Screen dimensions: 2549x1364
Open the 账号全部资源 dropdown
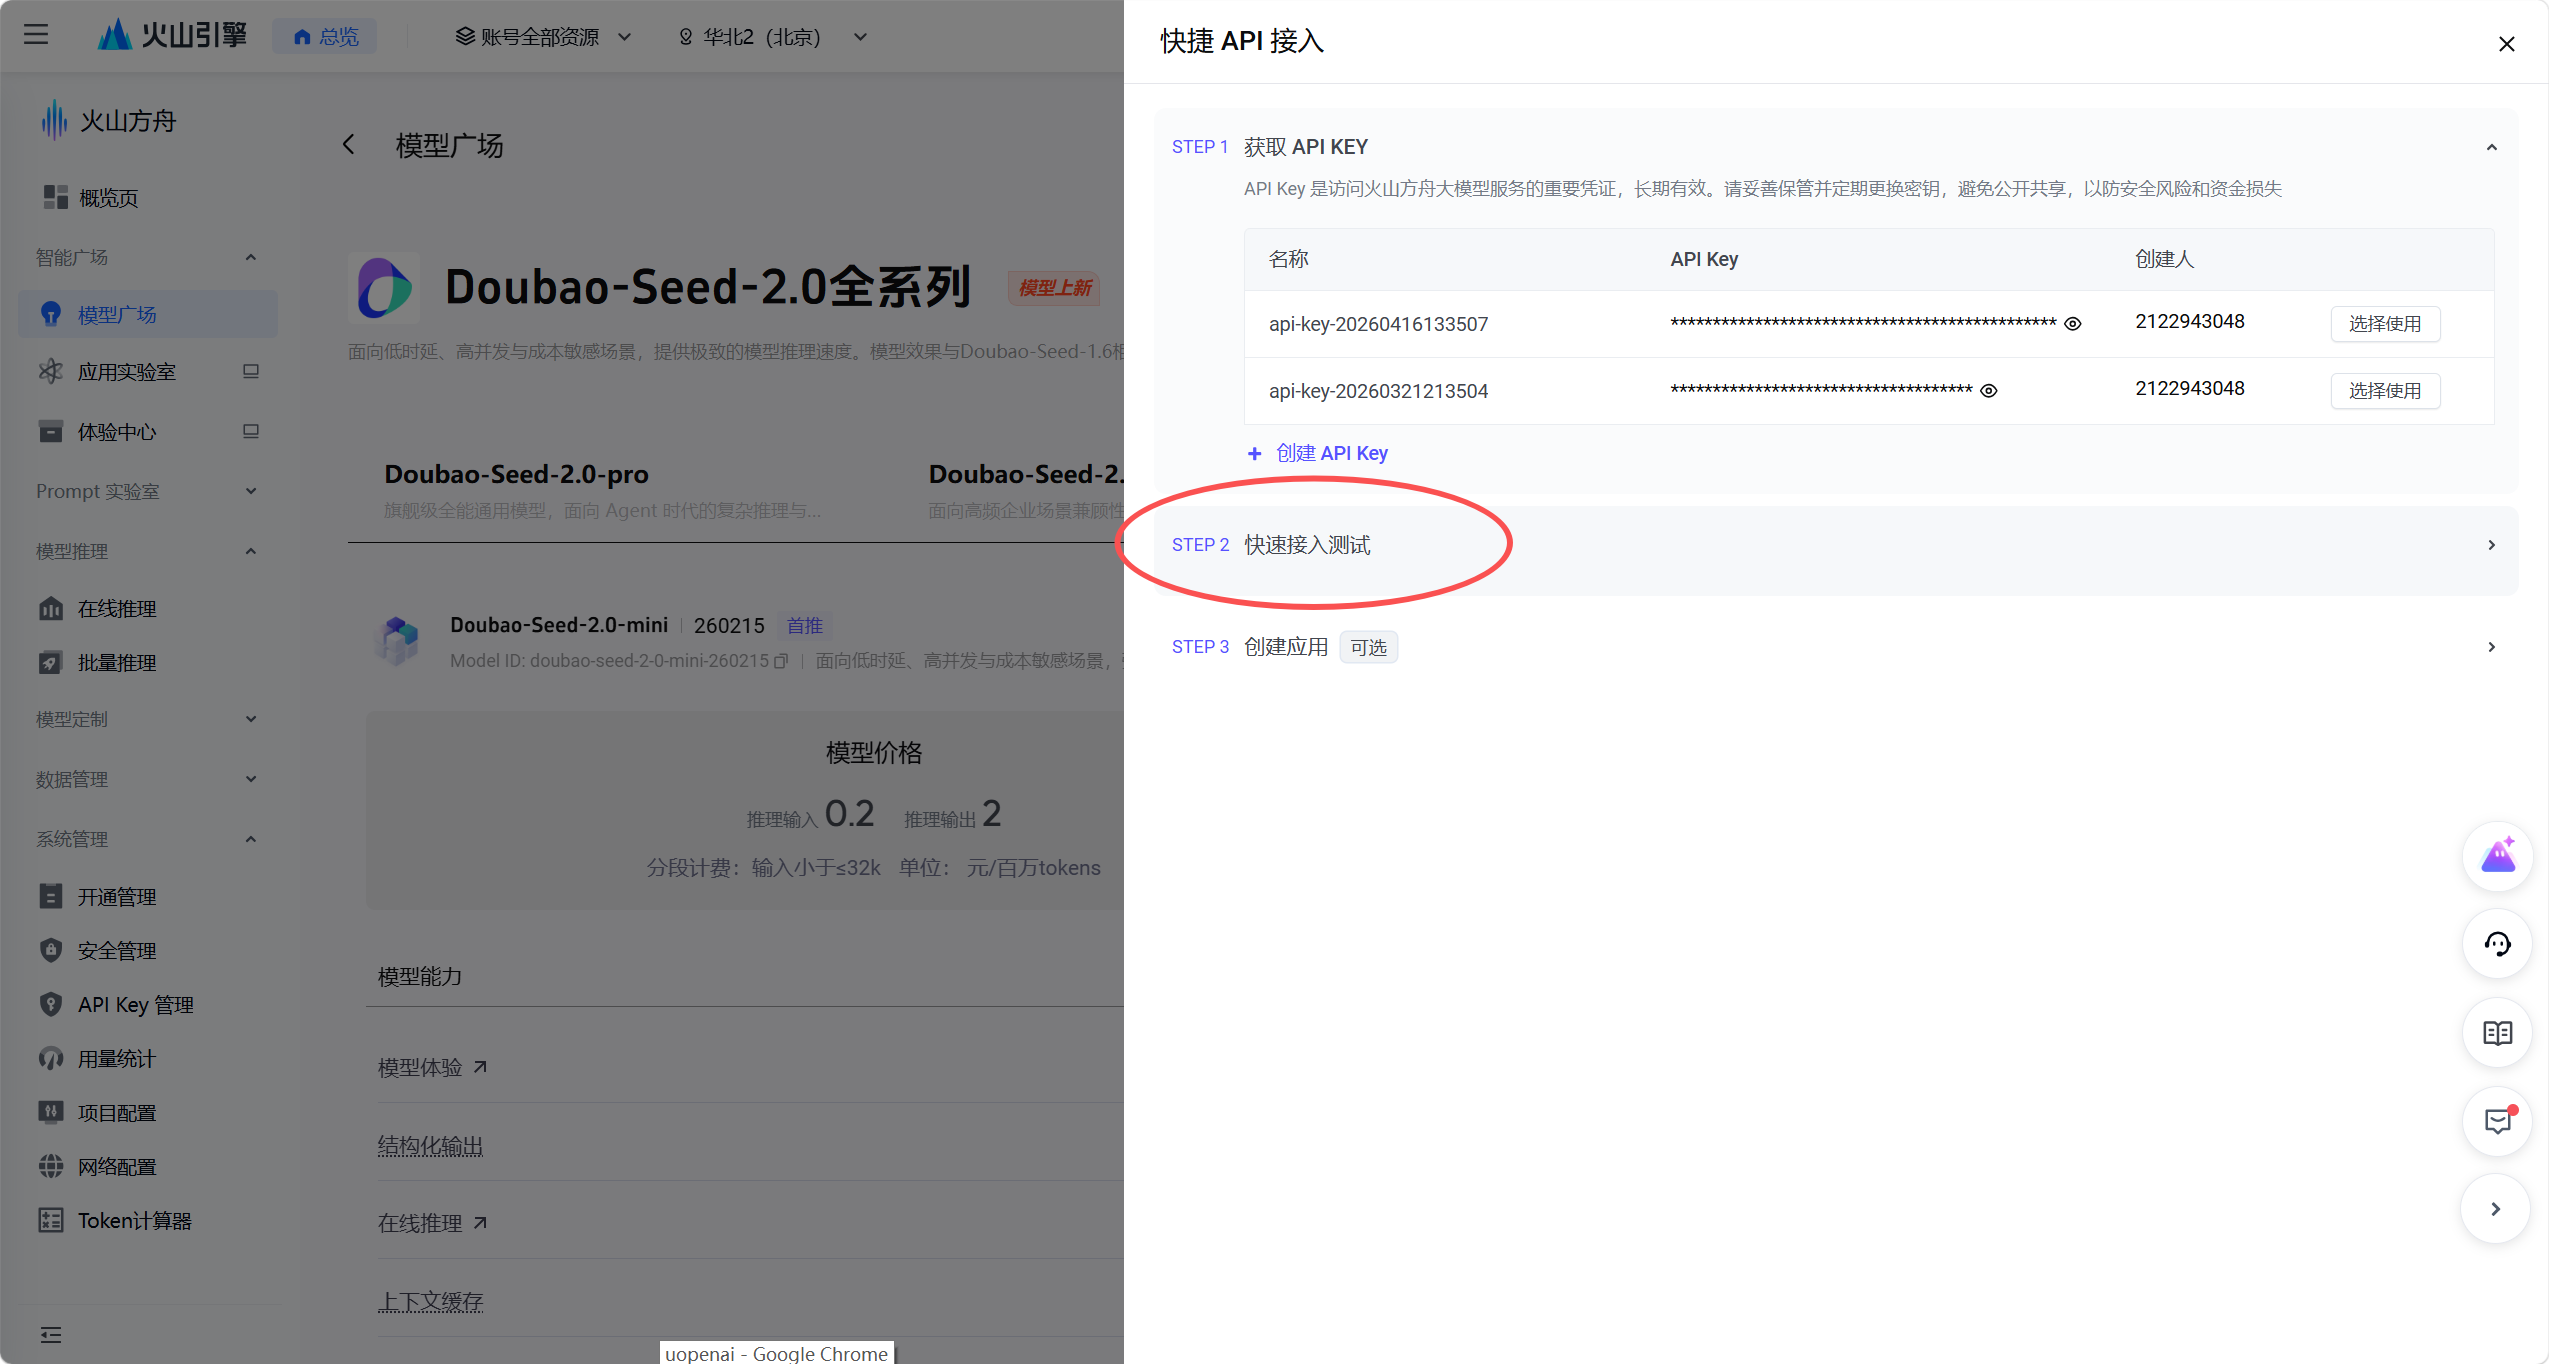point(543,37)
